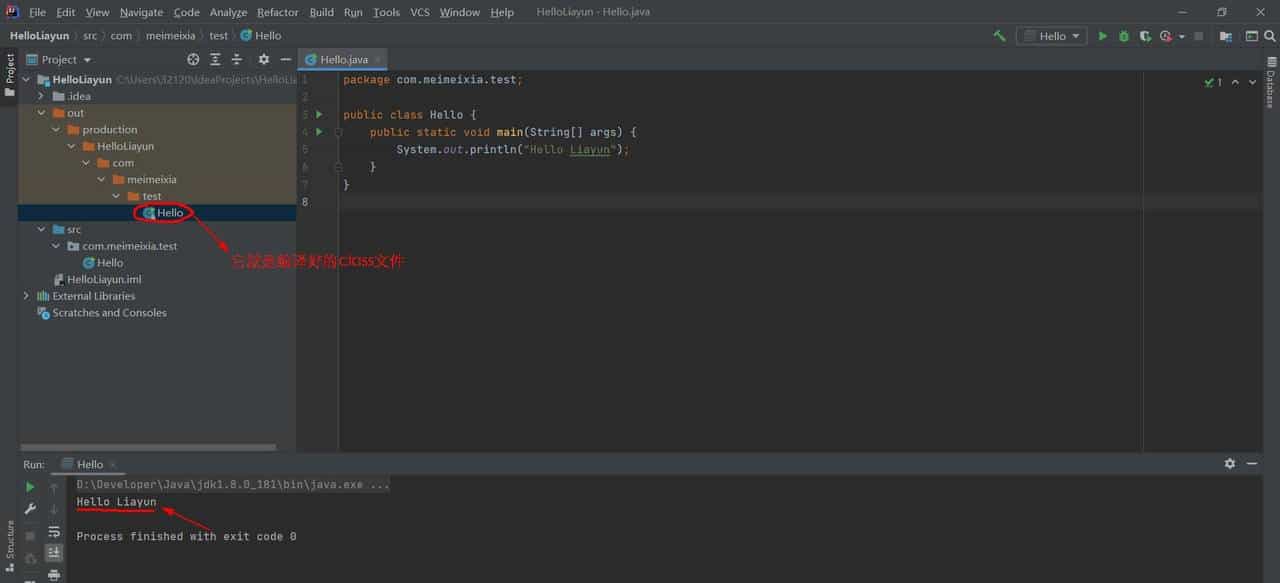Switch to the Hello.java editor tab
The height and width of the screenshot is (583, 1280).
pos(343,58)
